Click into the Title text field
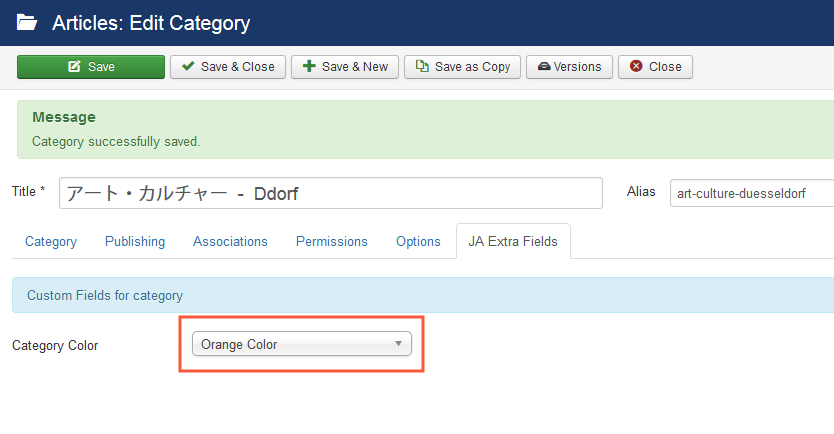Image resolution: width=834 pixels, height=434 pixels. 330,193
